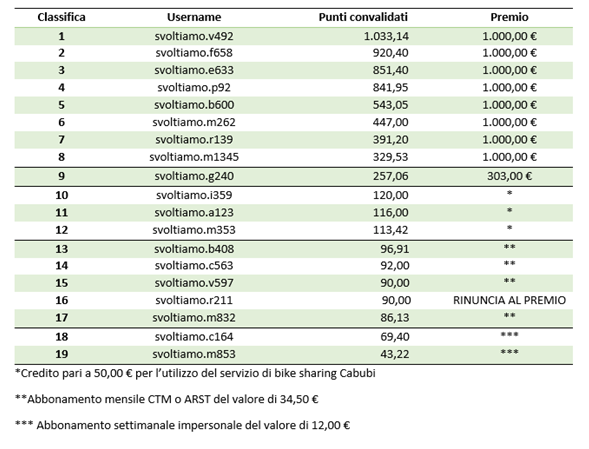Image resolution: width=589 pixels, height=449 pixels.
Task: Select the 303,00 € prize cell
Action: click(x=509, y=176)
